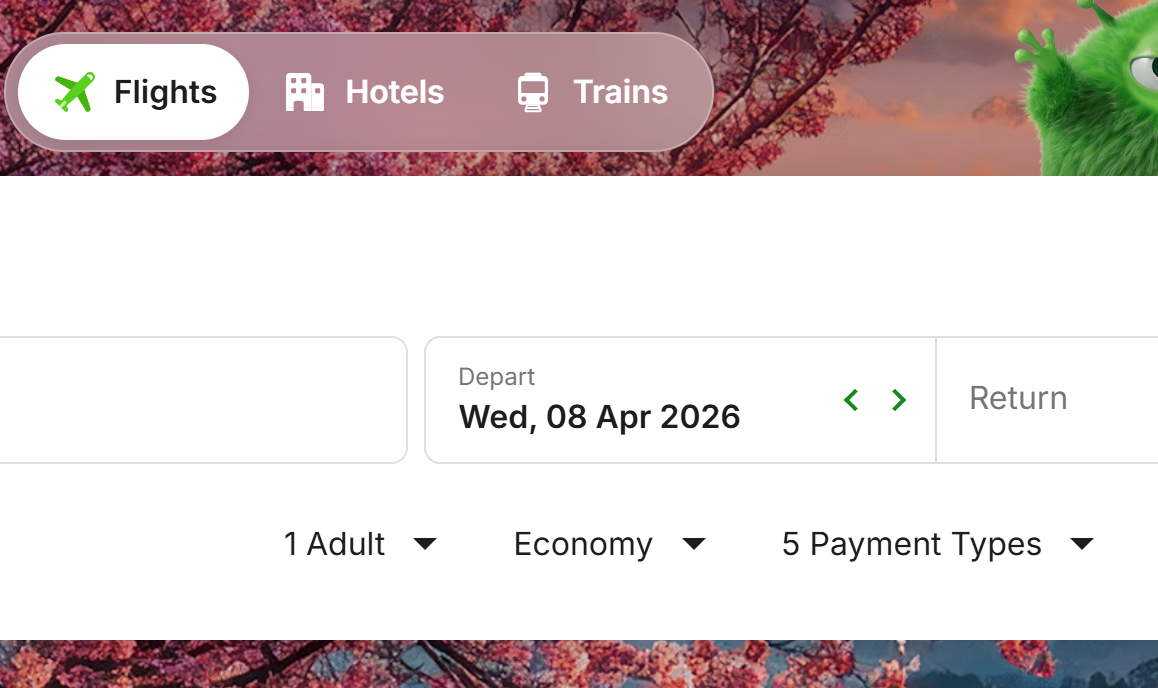Open the Economy cabin class dropdown
Image resolution: width=1158 pixels, height=688 pixels.
pyautogui.click(x=583, y=544)
